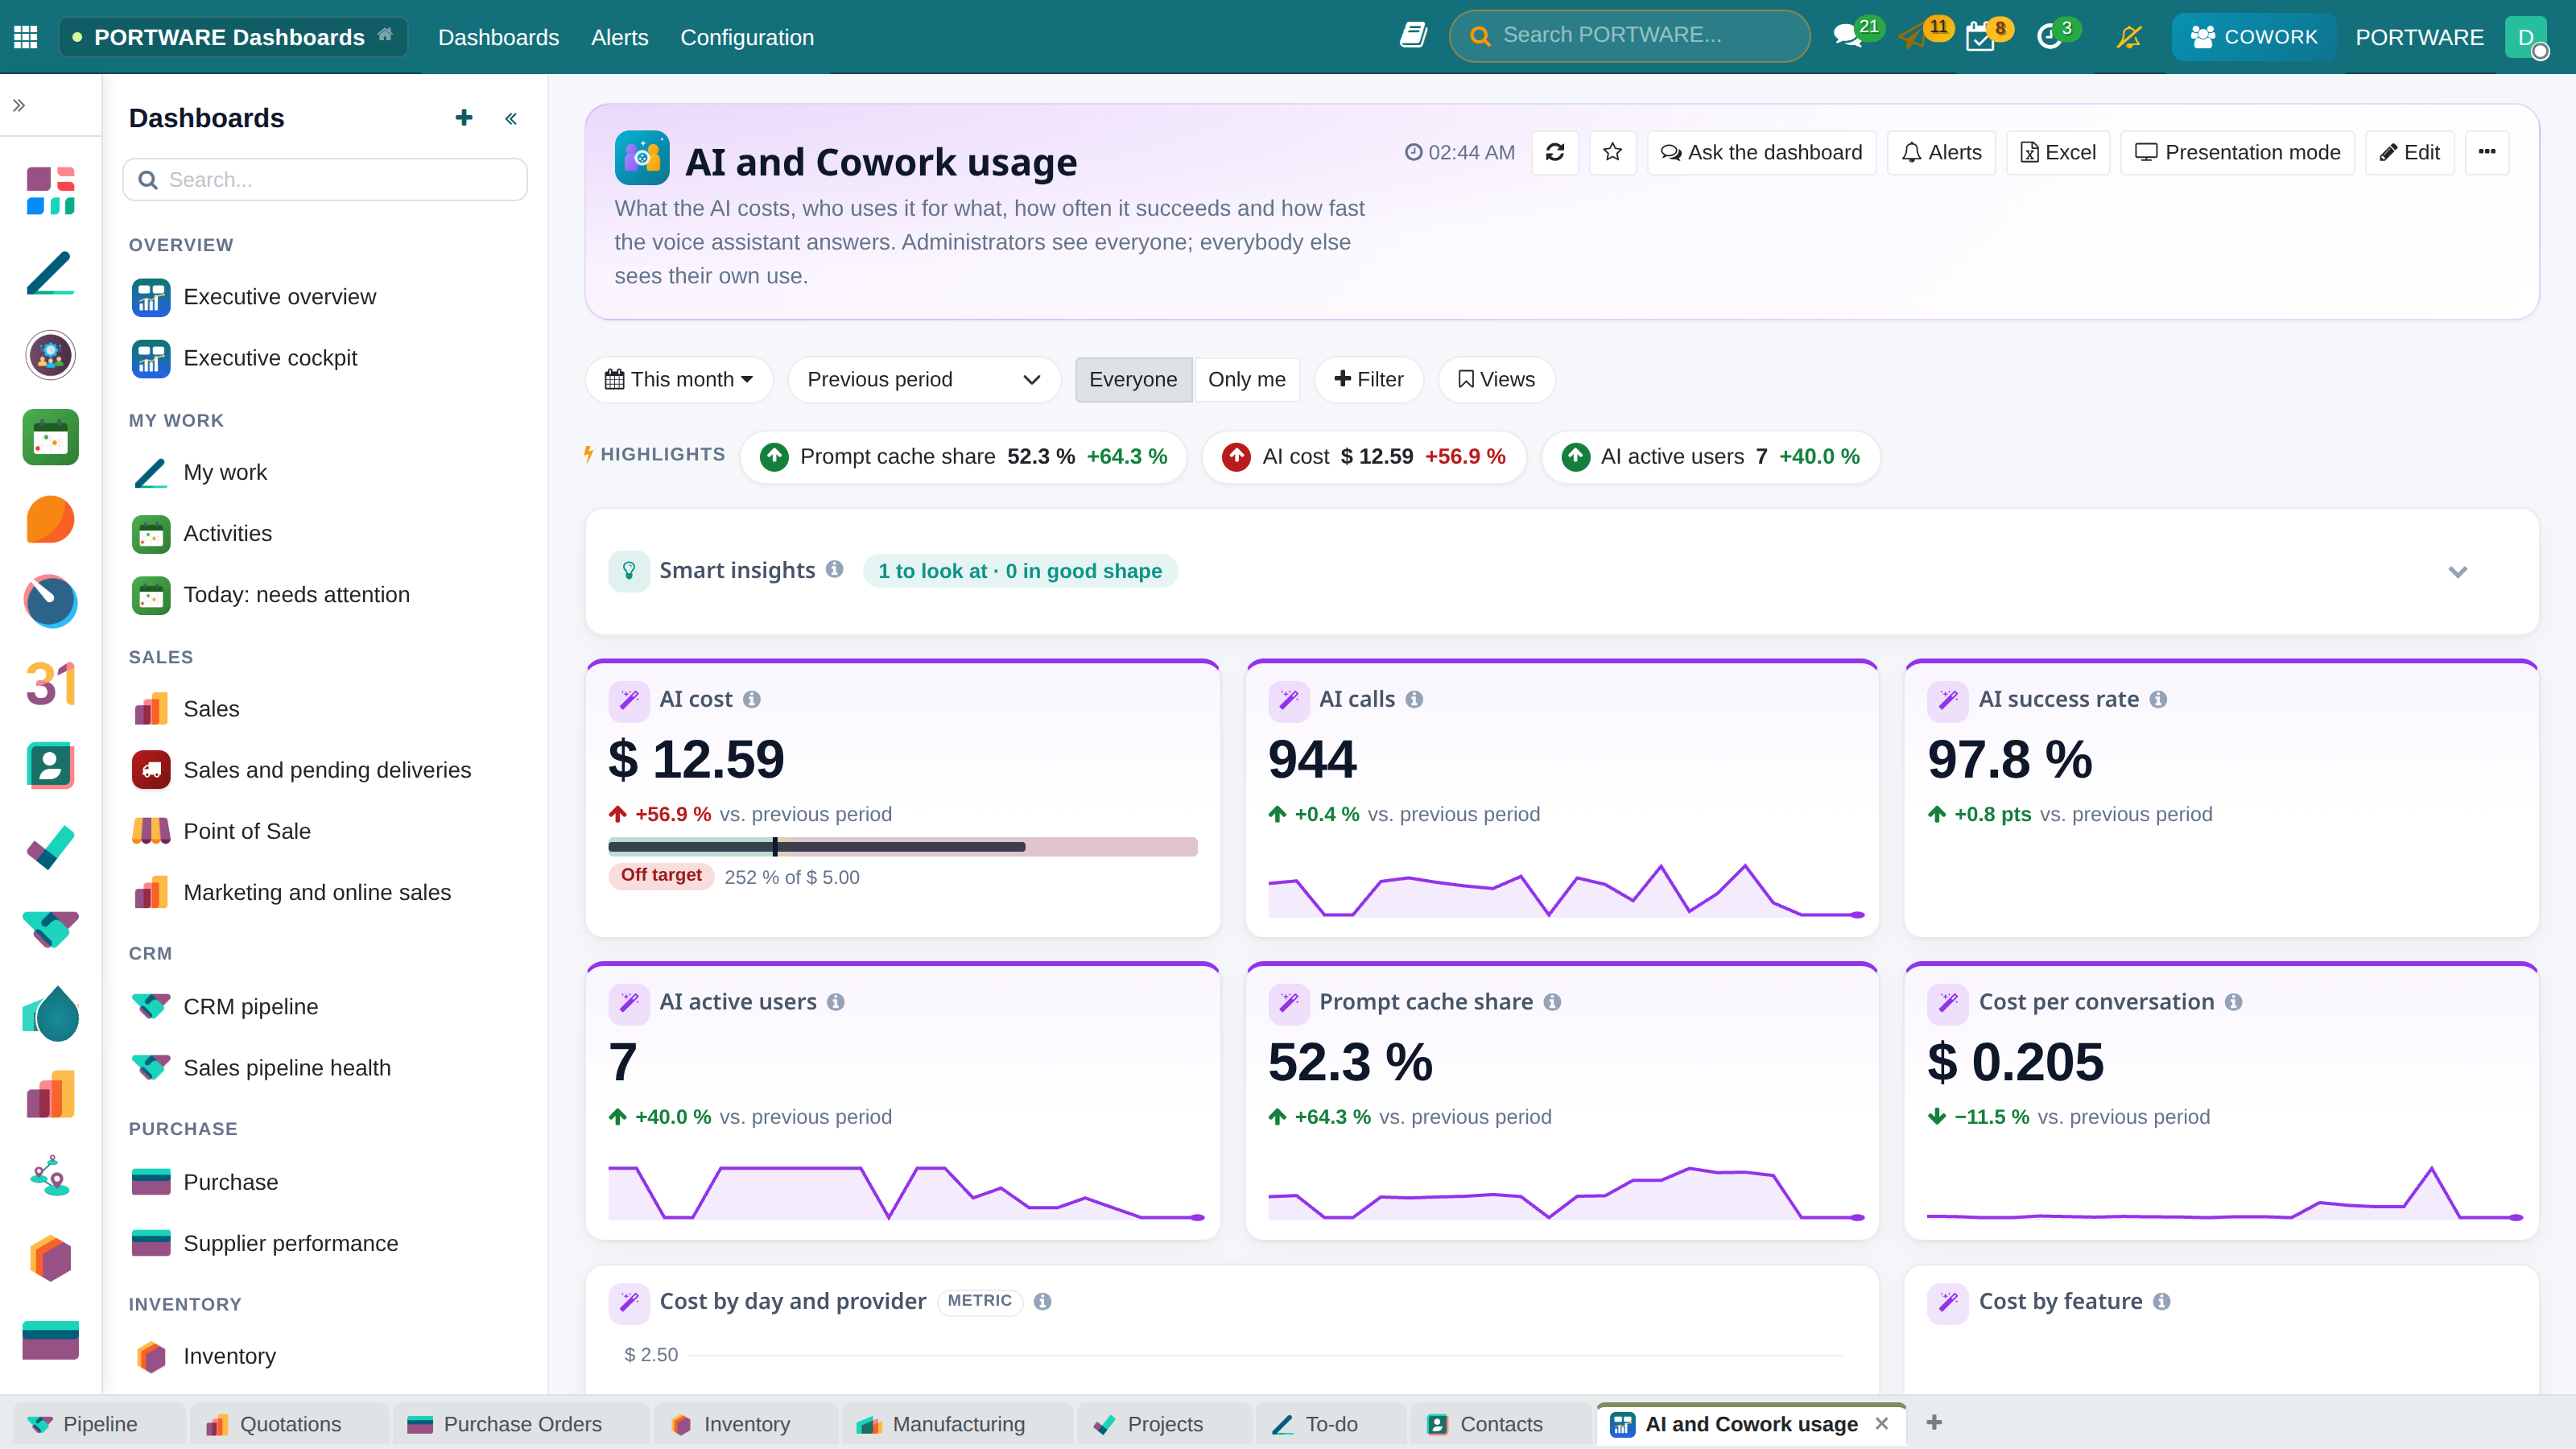Switch the scope to Only me
Screen dimensions: 2576x1449
(1247, 379)
